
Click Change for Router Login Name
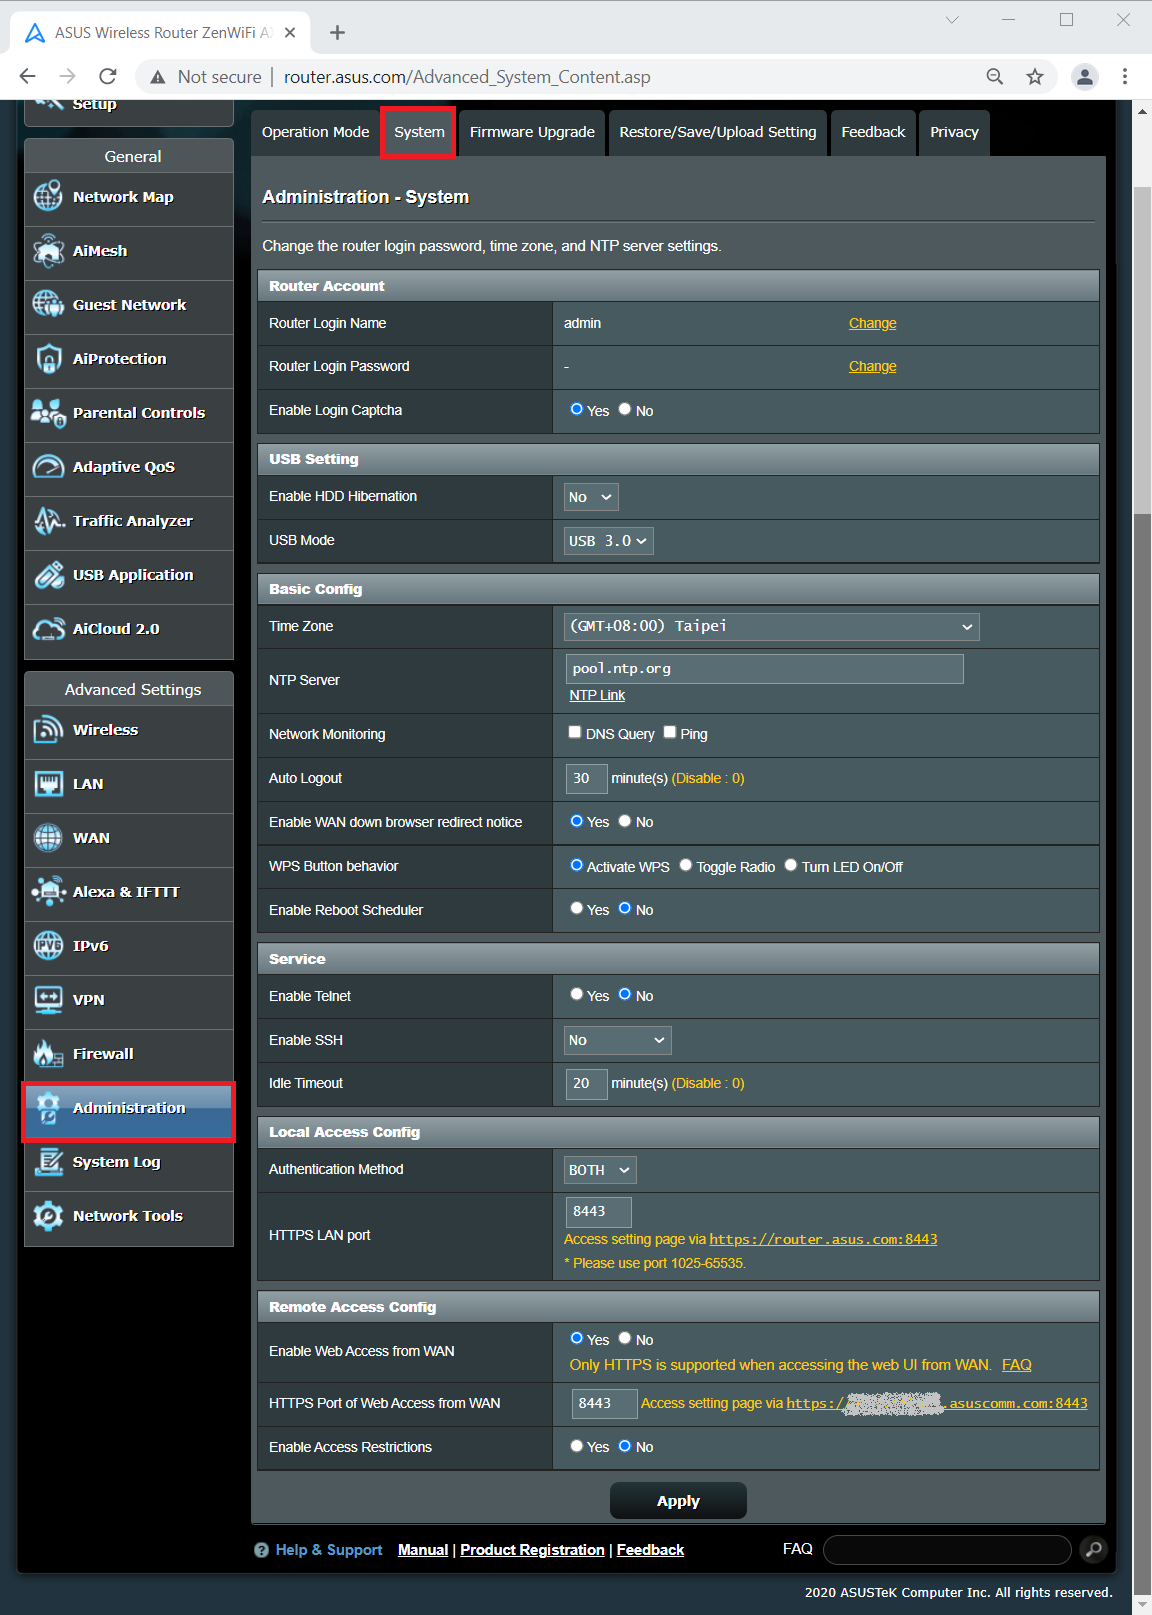(x=872, y=323)
